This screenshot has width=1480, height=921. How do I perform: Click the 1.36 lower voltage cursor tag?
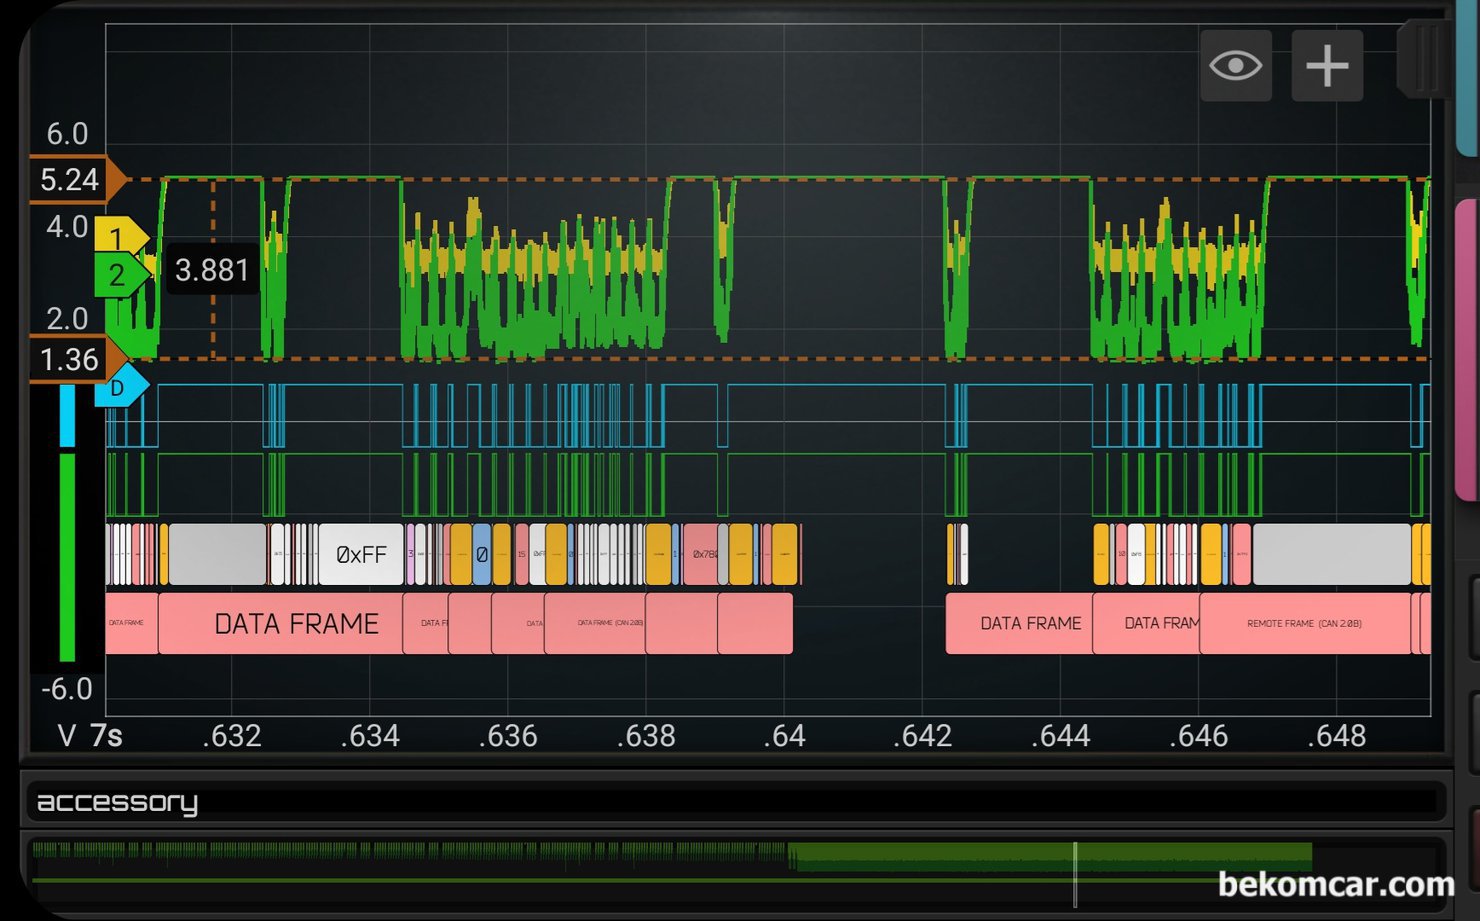(70, 359)
